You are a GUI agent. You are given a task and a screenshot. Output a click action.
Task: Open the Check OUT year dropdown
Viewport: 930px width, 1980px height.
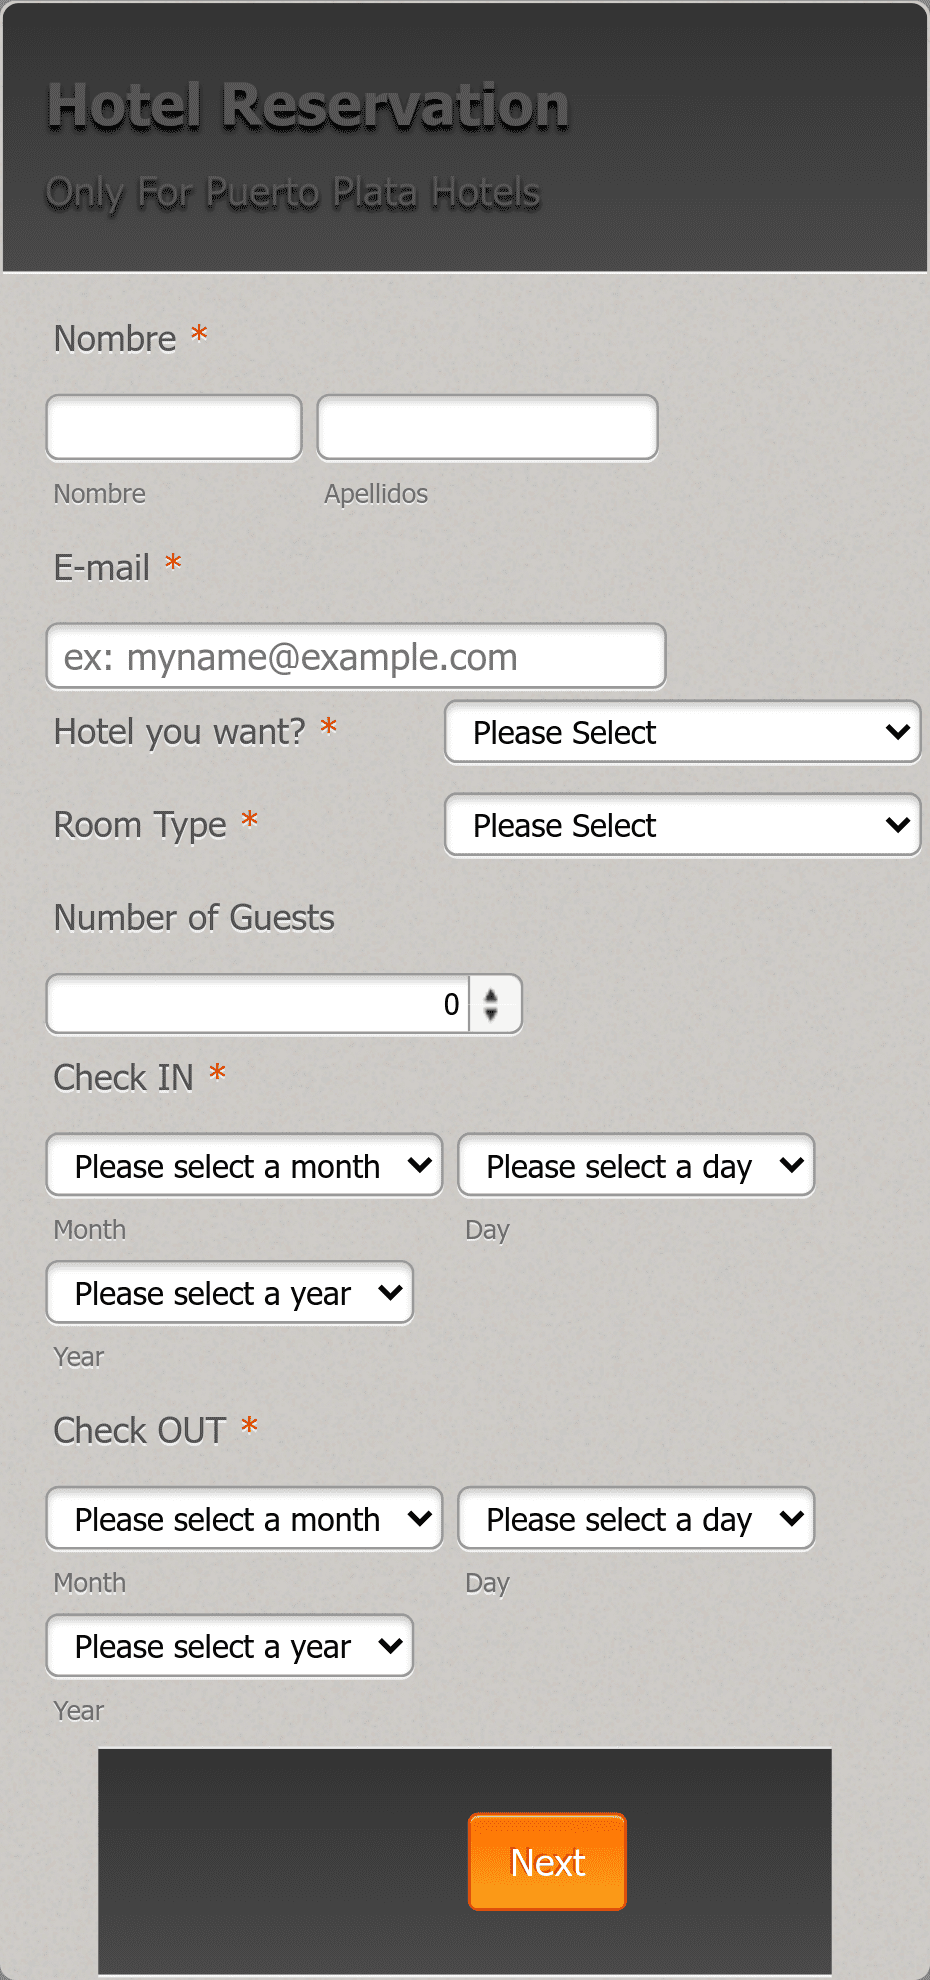[x=229, y=1646]
